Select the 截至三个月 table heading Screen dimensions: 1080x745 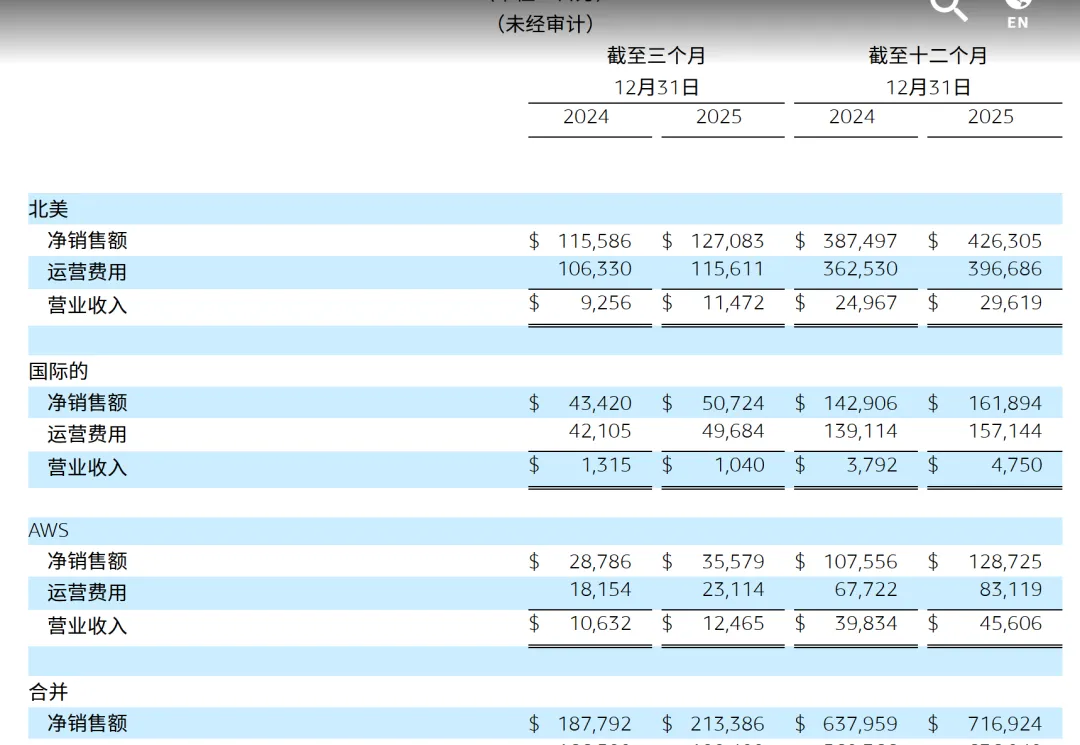point(655,56)
